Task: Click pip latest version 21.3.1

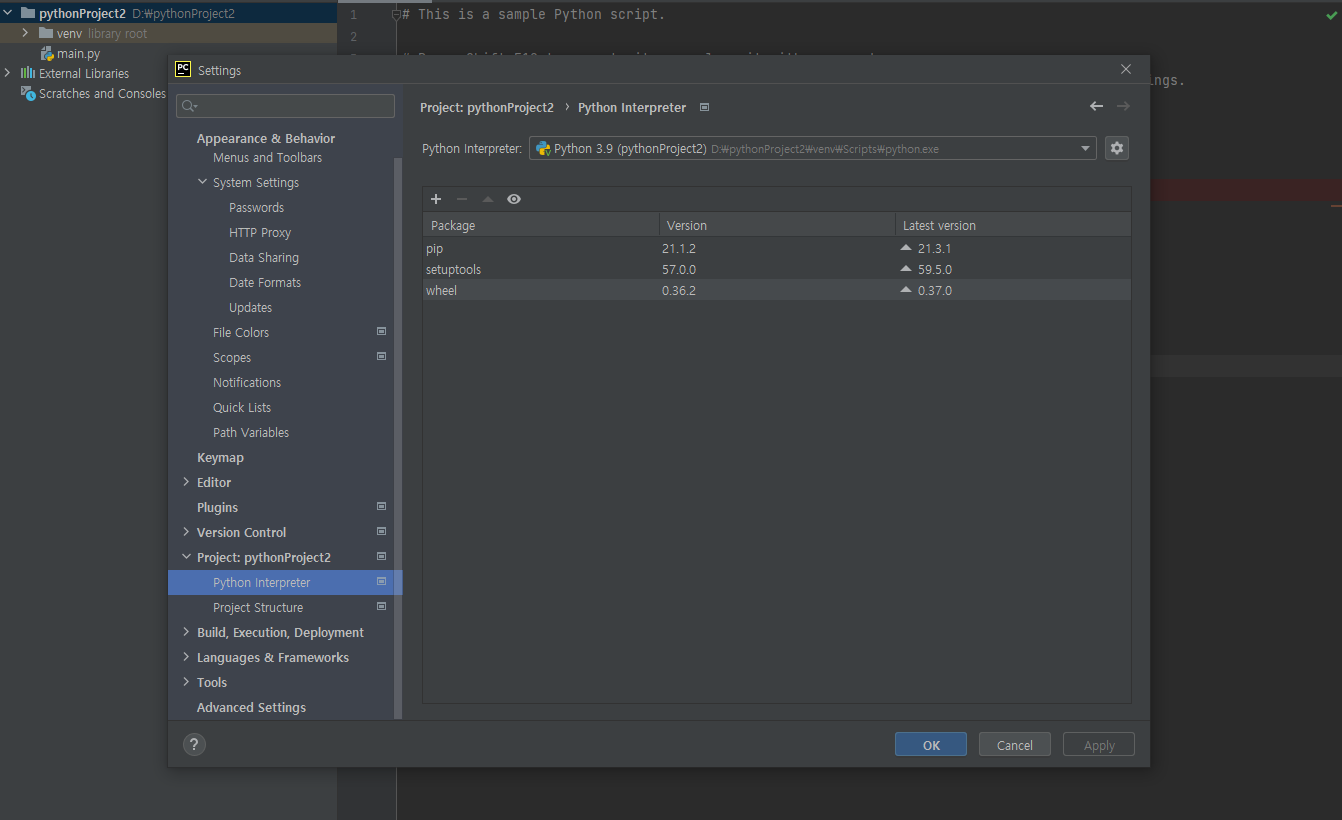Action: [x=934, y=248]
